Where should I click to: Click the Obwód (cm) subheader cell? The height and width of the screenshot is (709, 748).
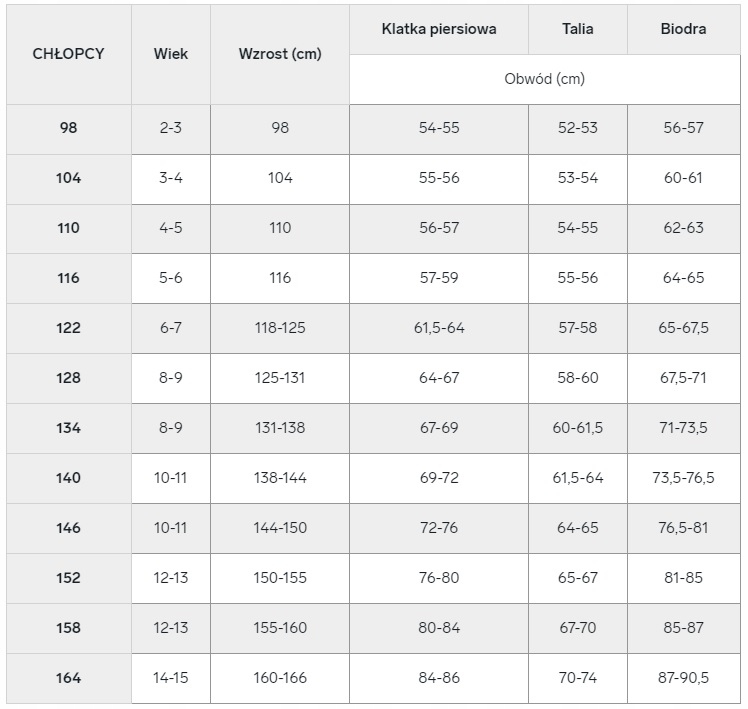[x=545, y=79]
